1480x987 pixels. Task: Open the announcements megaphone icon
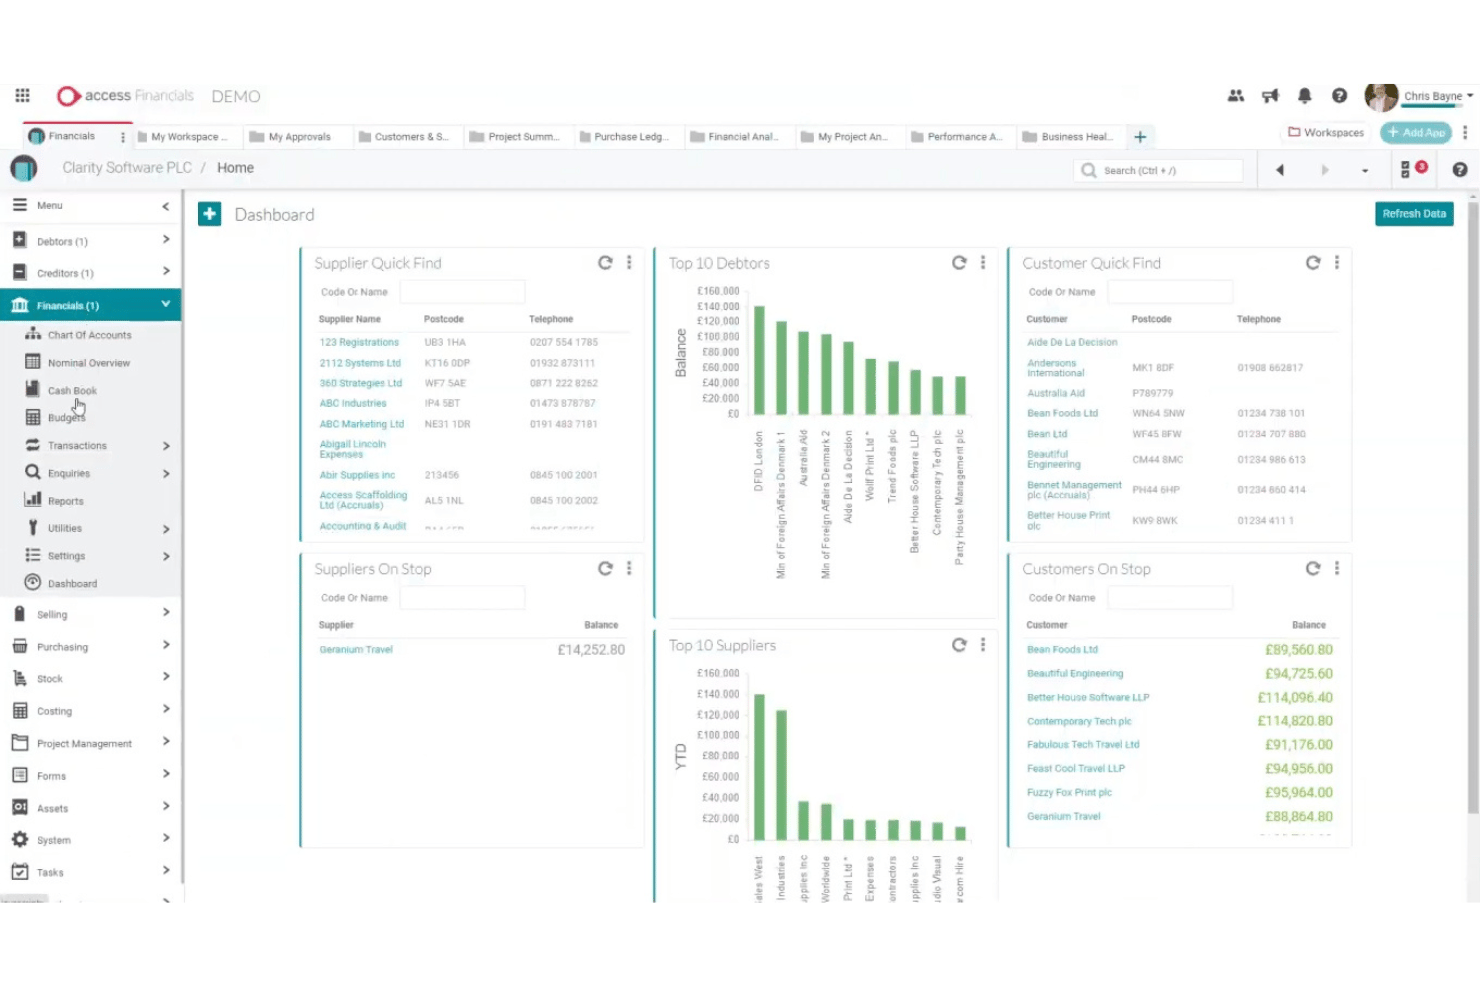(x=1270, y=96)
